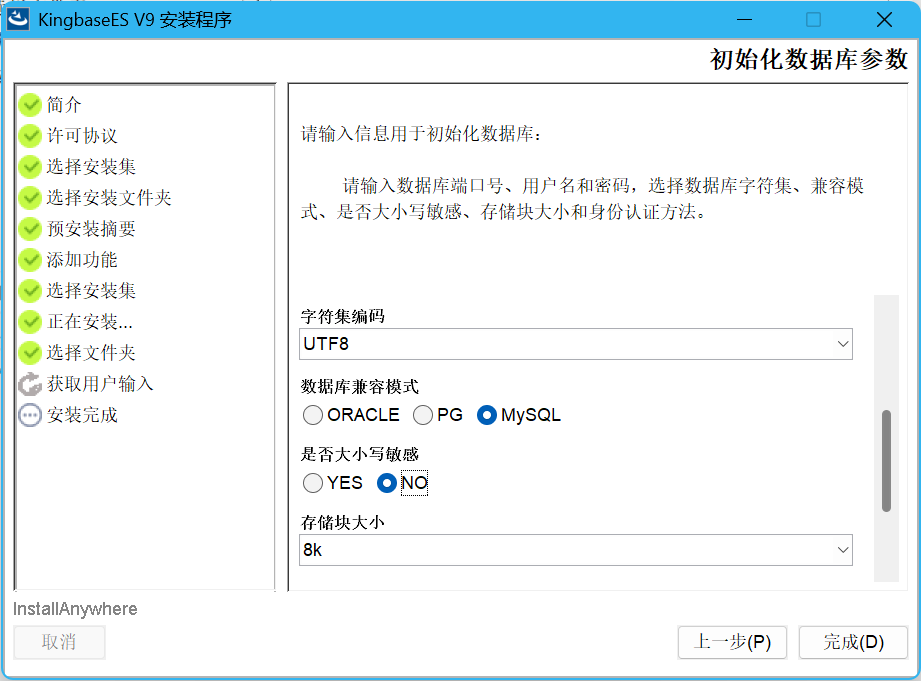
Task: Click the green checkmark beside 选择安装文件夹
Action: click(x=30, y=198)
